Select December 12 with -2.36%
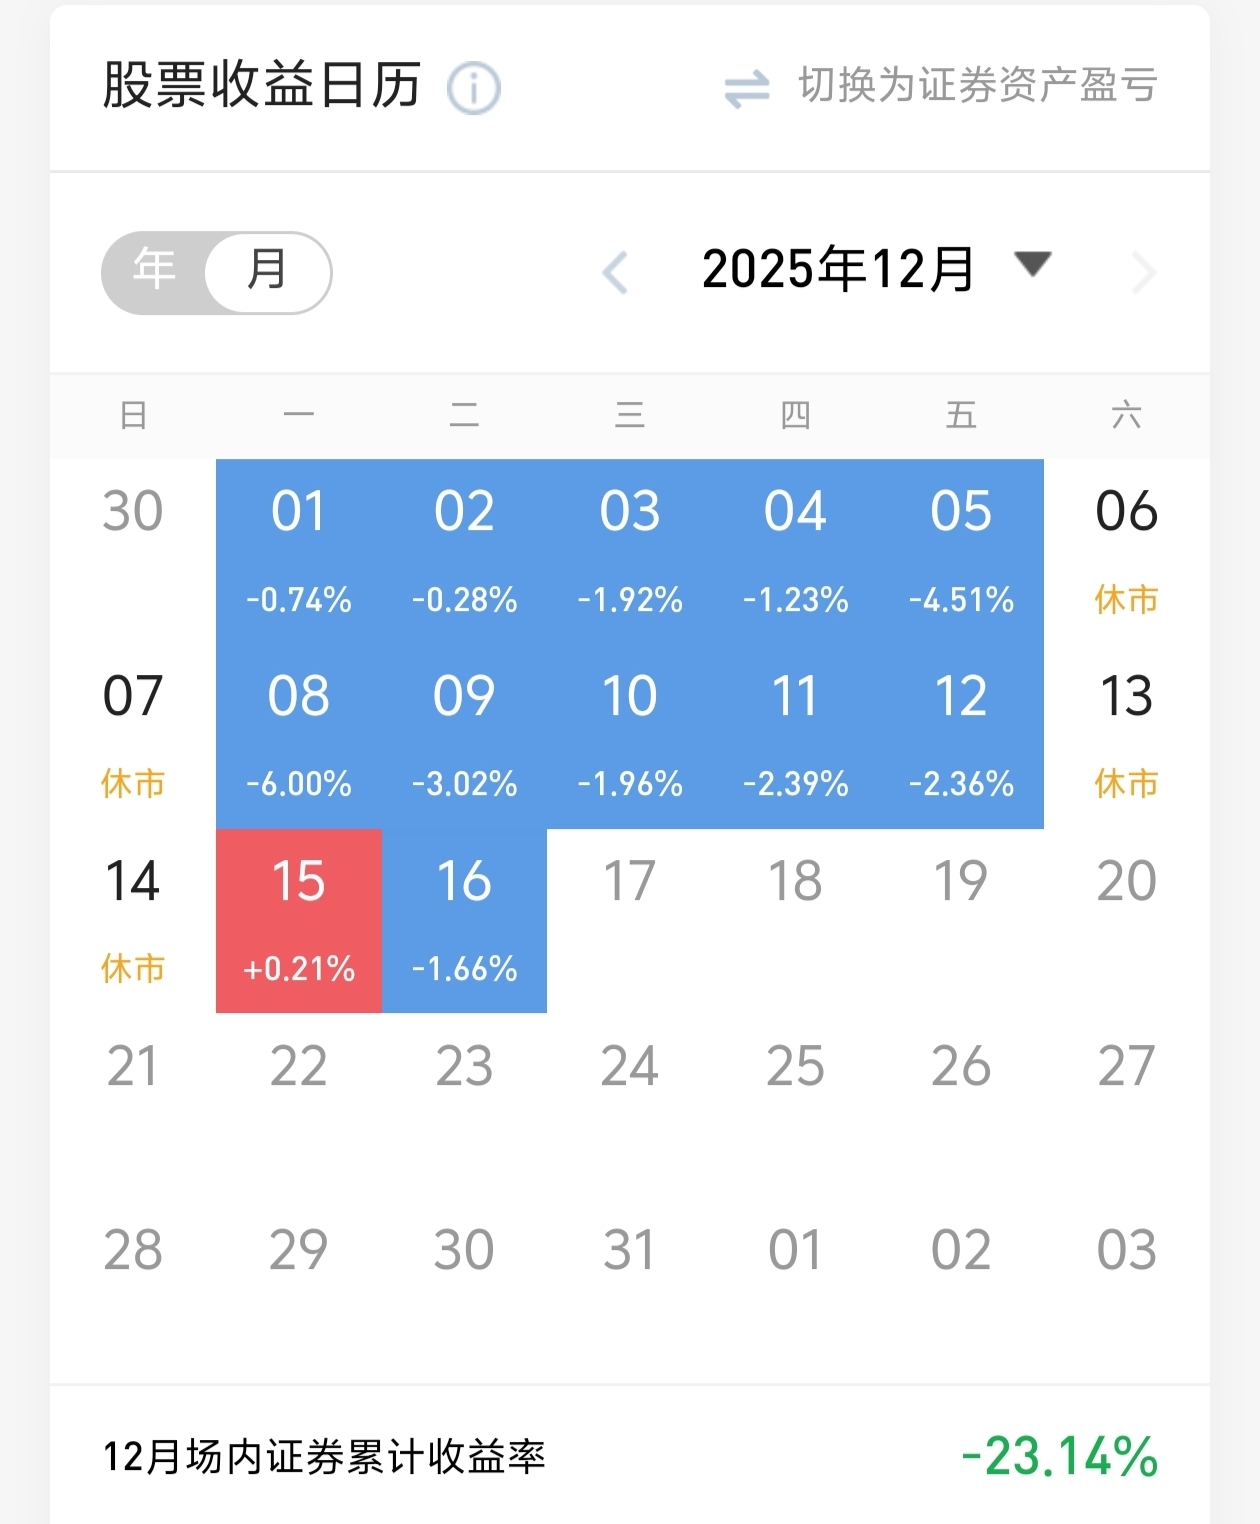The height and width of the screenshot is (1524, 1260). (x=961, y=736)
